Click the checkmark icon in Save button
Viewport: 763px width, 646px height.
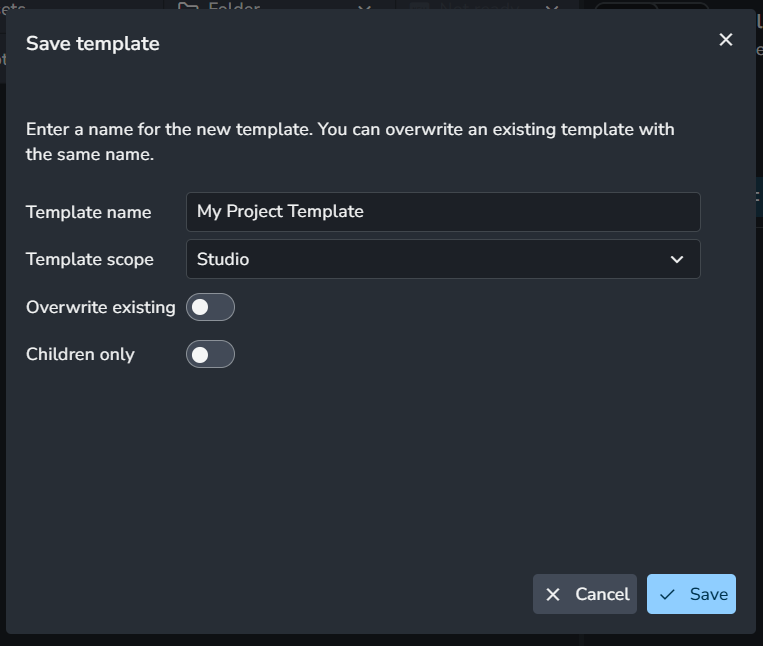pyautogui.click(x=667, y=594)
